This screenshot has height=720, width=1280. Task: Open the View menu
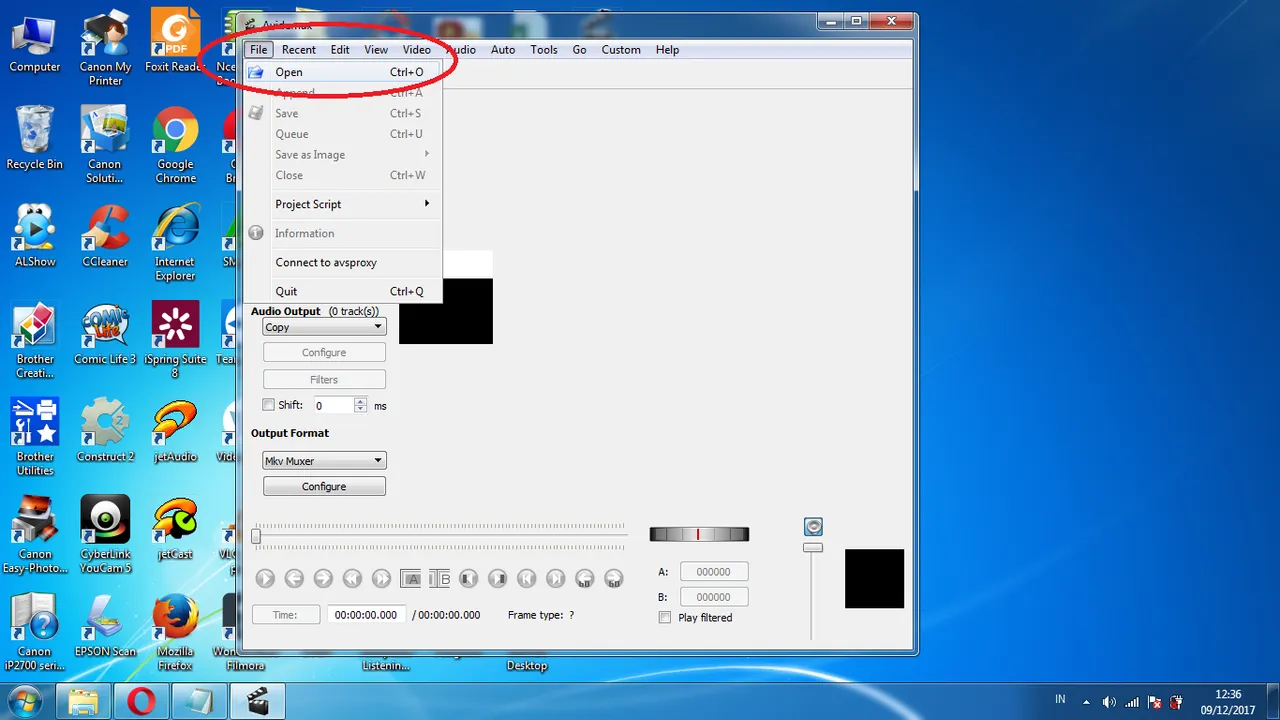pos(376,50)
